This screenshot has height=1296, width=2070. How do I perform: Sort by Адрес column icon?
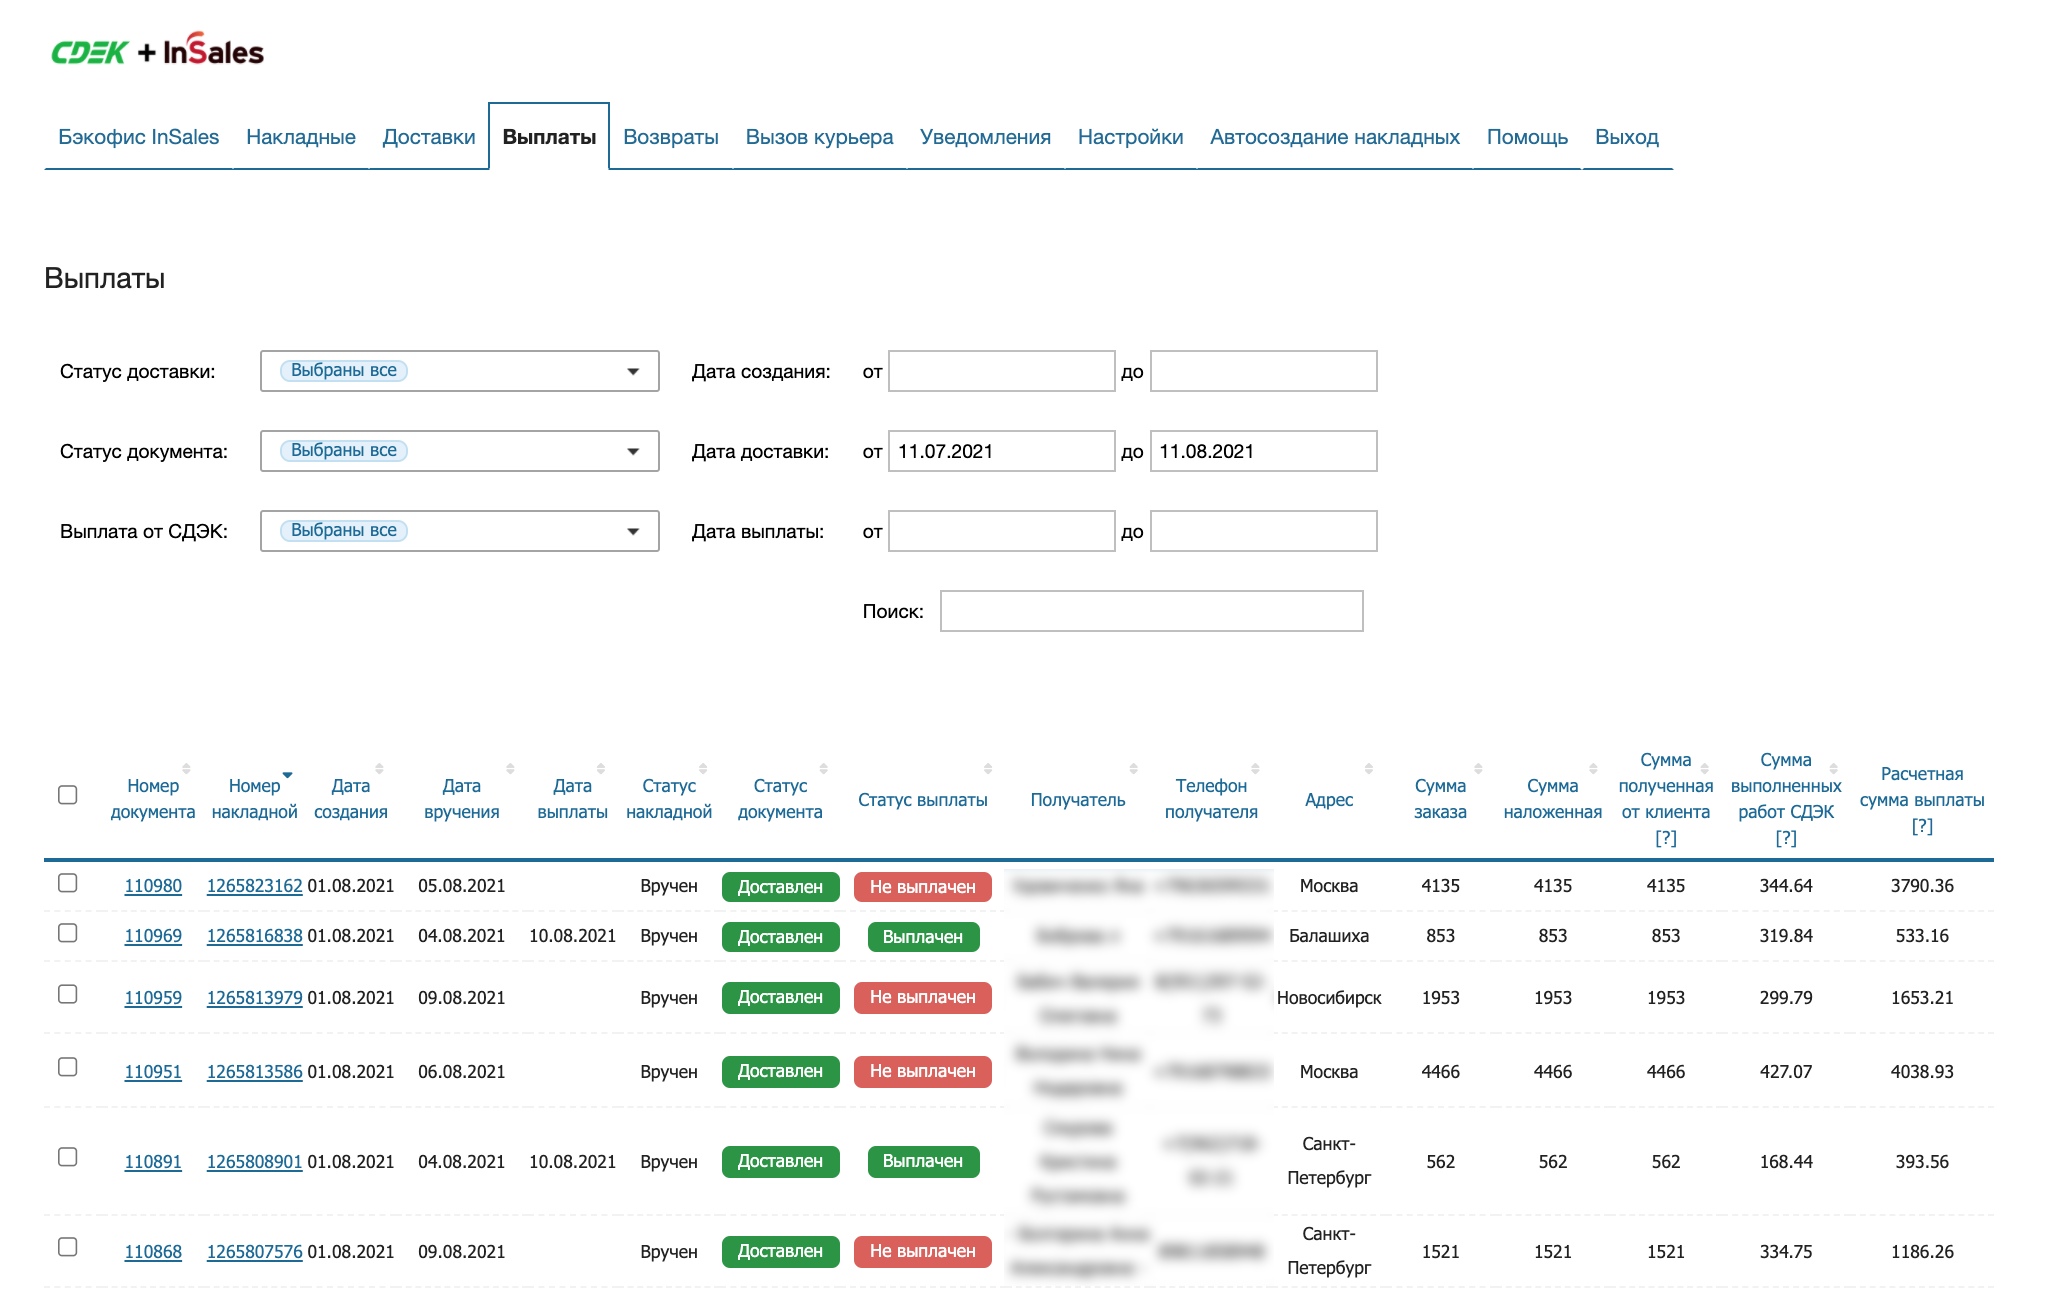click(x=1368, y=769)
